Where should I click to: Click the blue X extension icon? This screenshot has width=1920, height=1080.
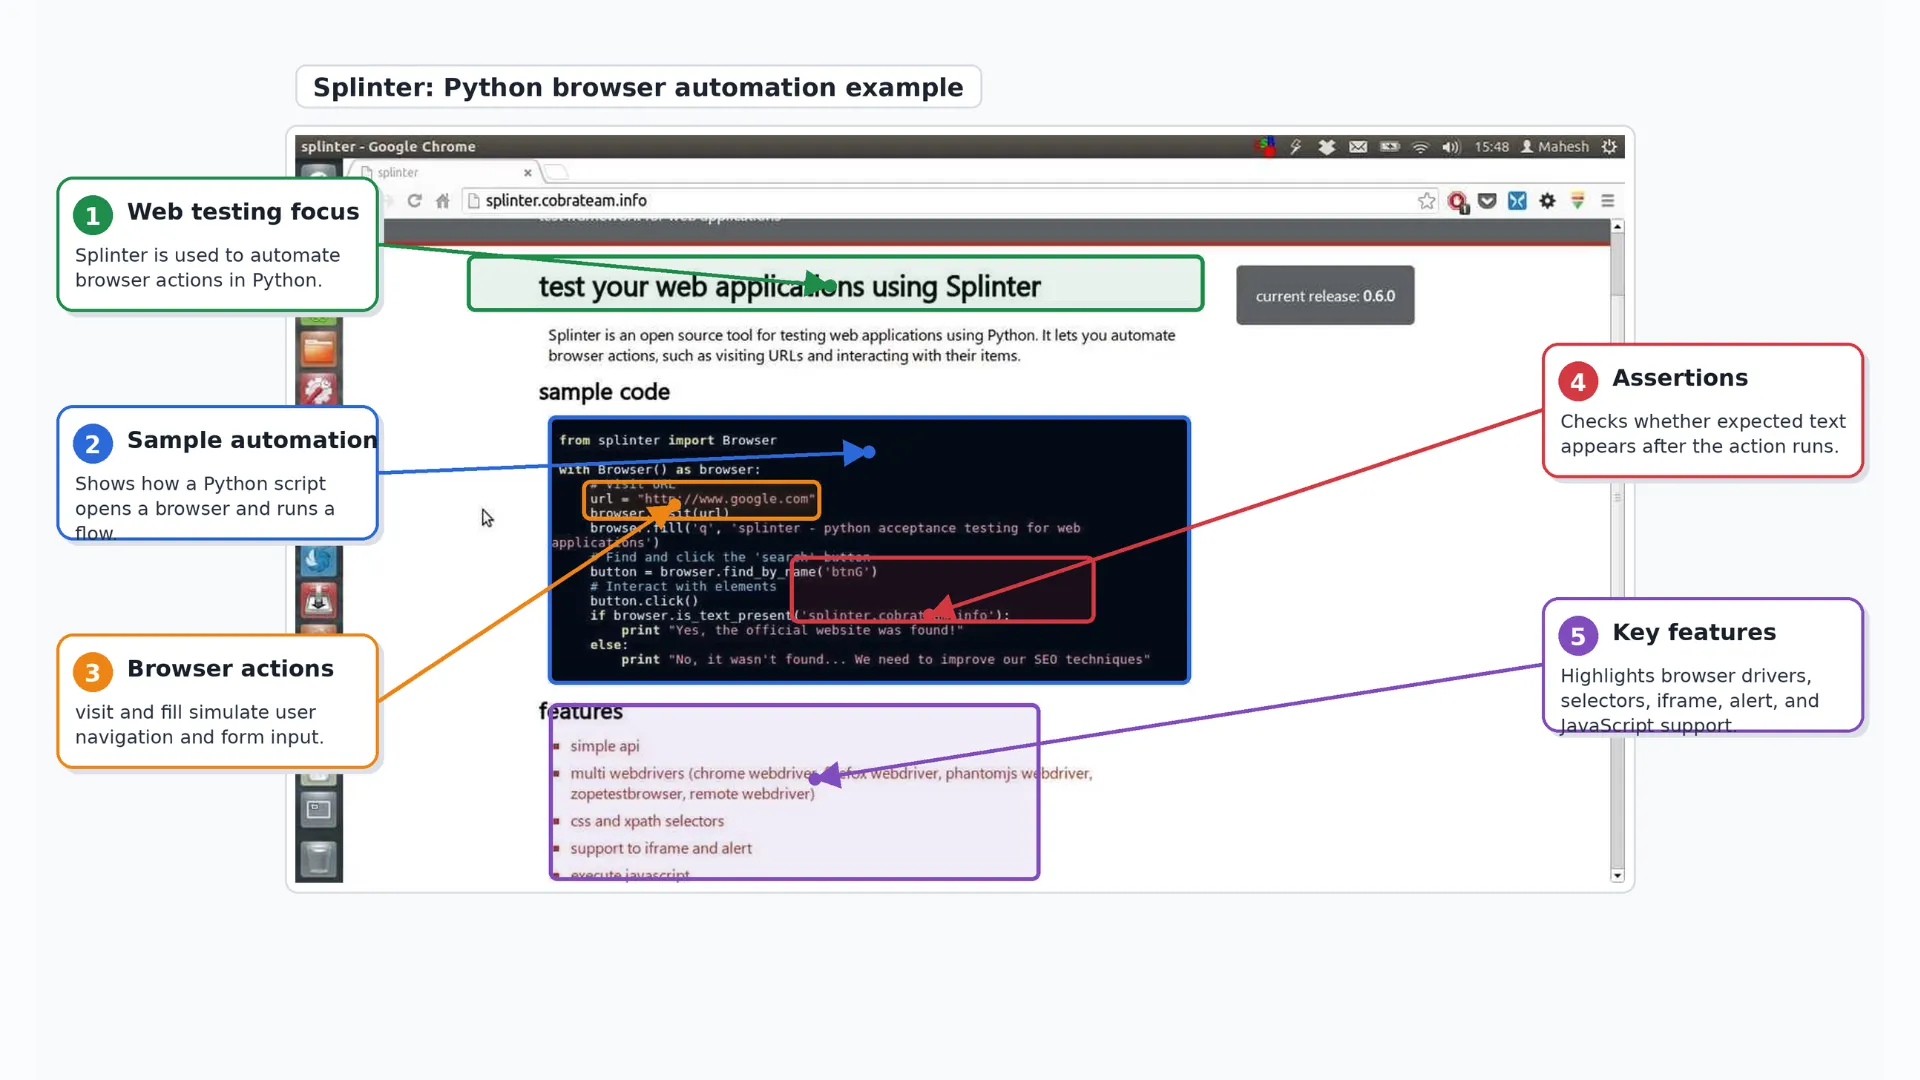1517,201
